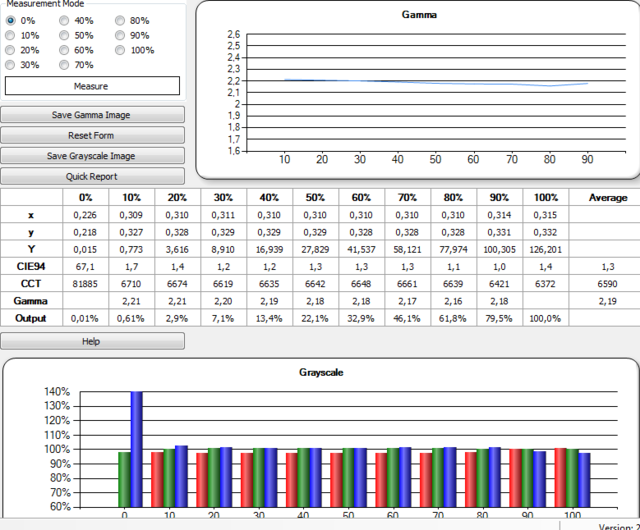The height and width of the screenshot is (530, 640).
Task: Click the 50% column header in table
Action: coord(315,197)
